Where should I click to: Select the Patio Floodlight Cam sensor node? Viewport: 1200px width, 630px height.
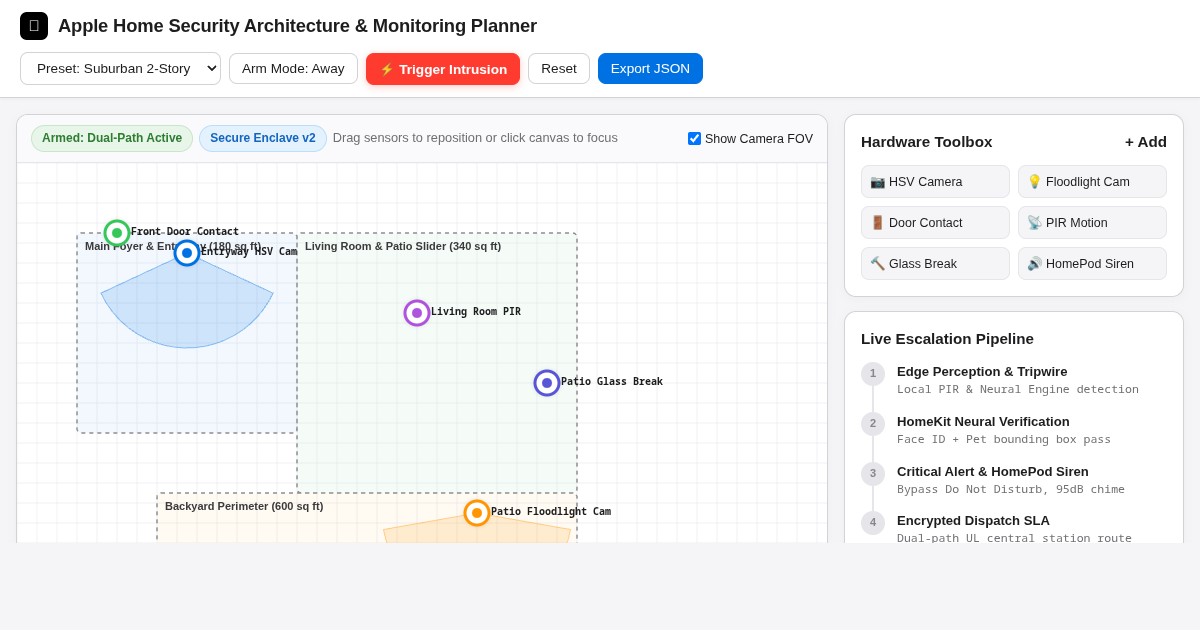coord(477,513)
